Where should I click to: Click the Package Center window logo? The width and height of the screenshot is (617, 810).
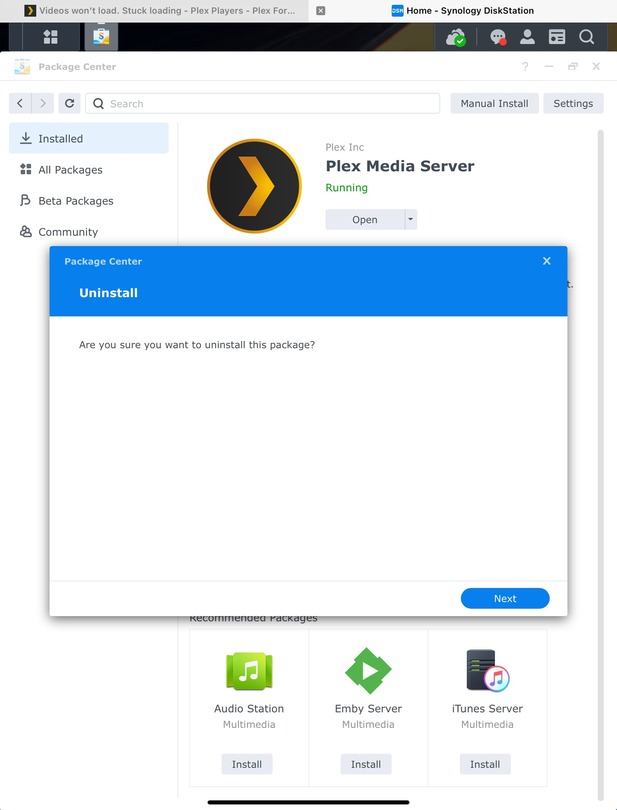[x=22, y=67]
